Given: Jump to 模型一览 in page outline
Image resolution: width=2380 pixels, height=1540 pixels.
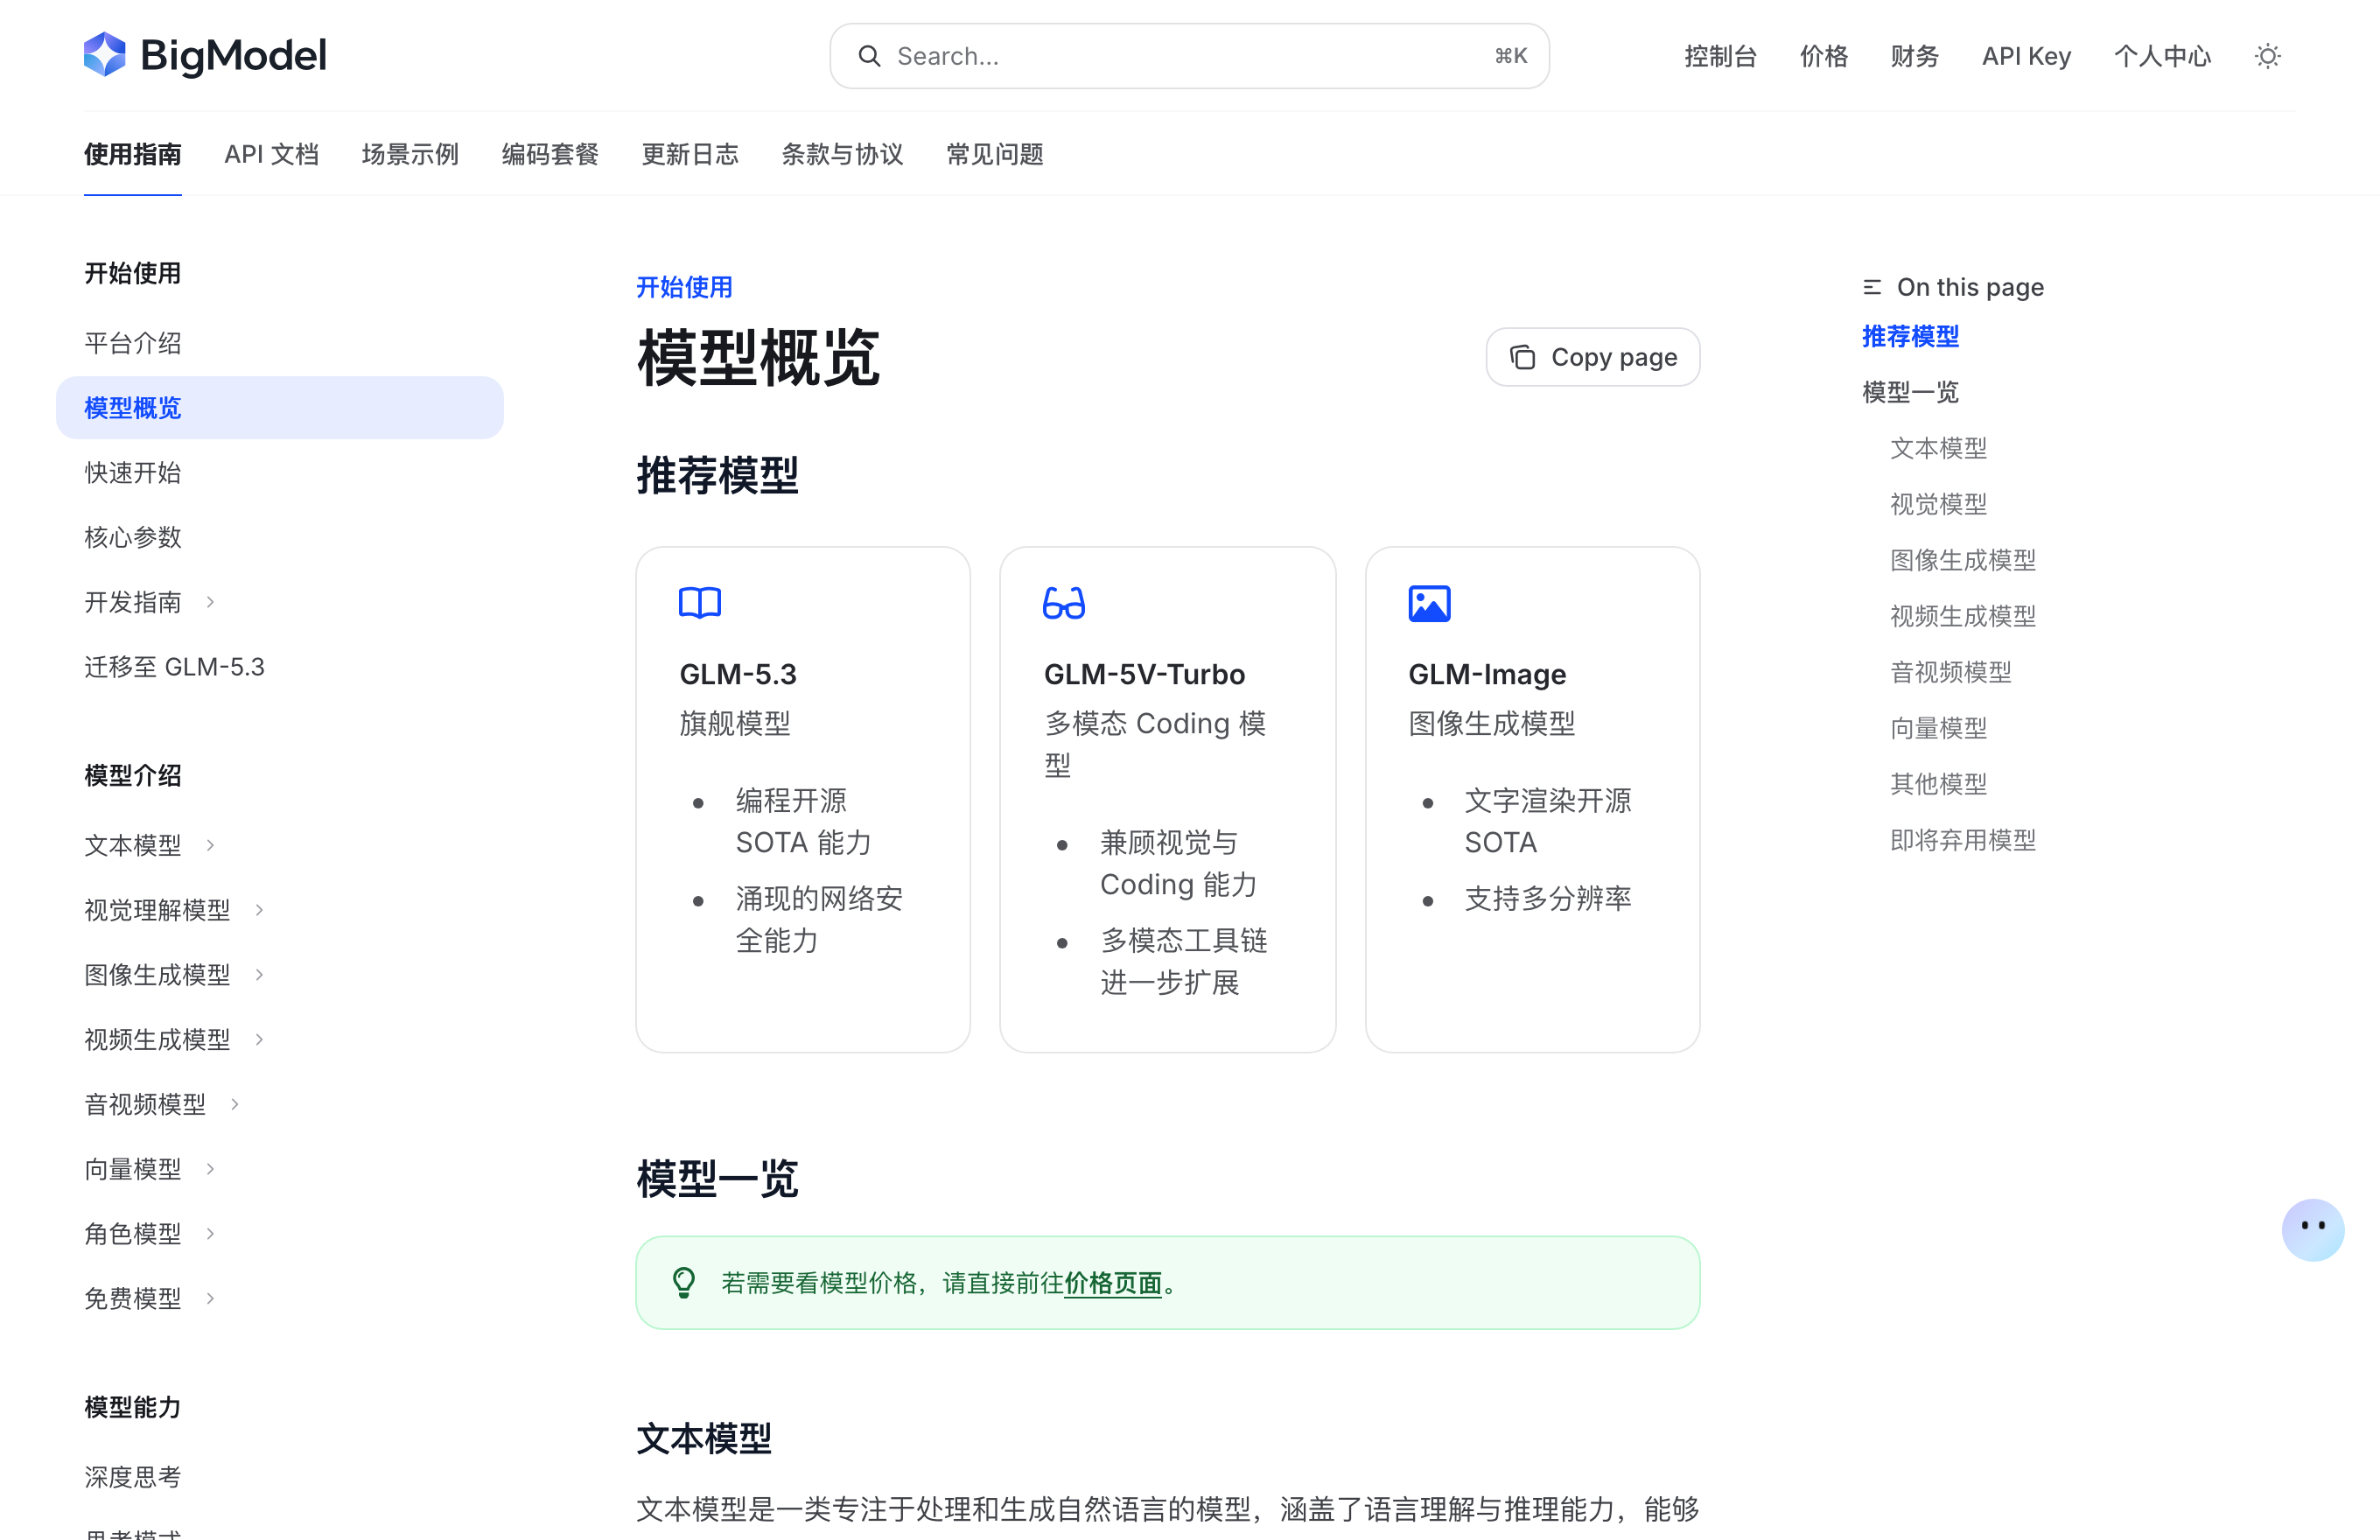Looking at the screenshot, I should tap(1910, 392).
